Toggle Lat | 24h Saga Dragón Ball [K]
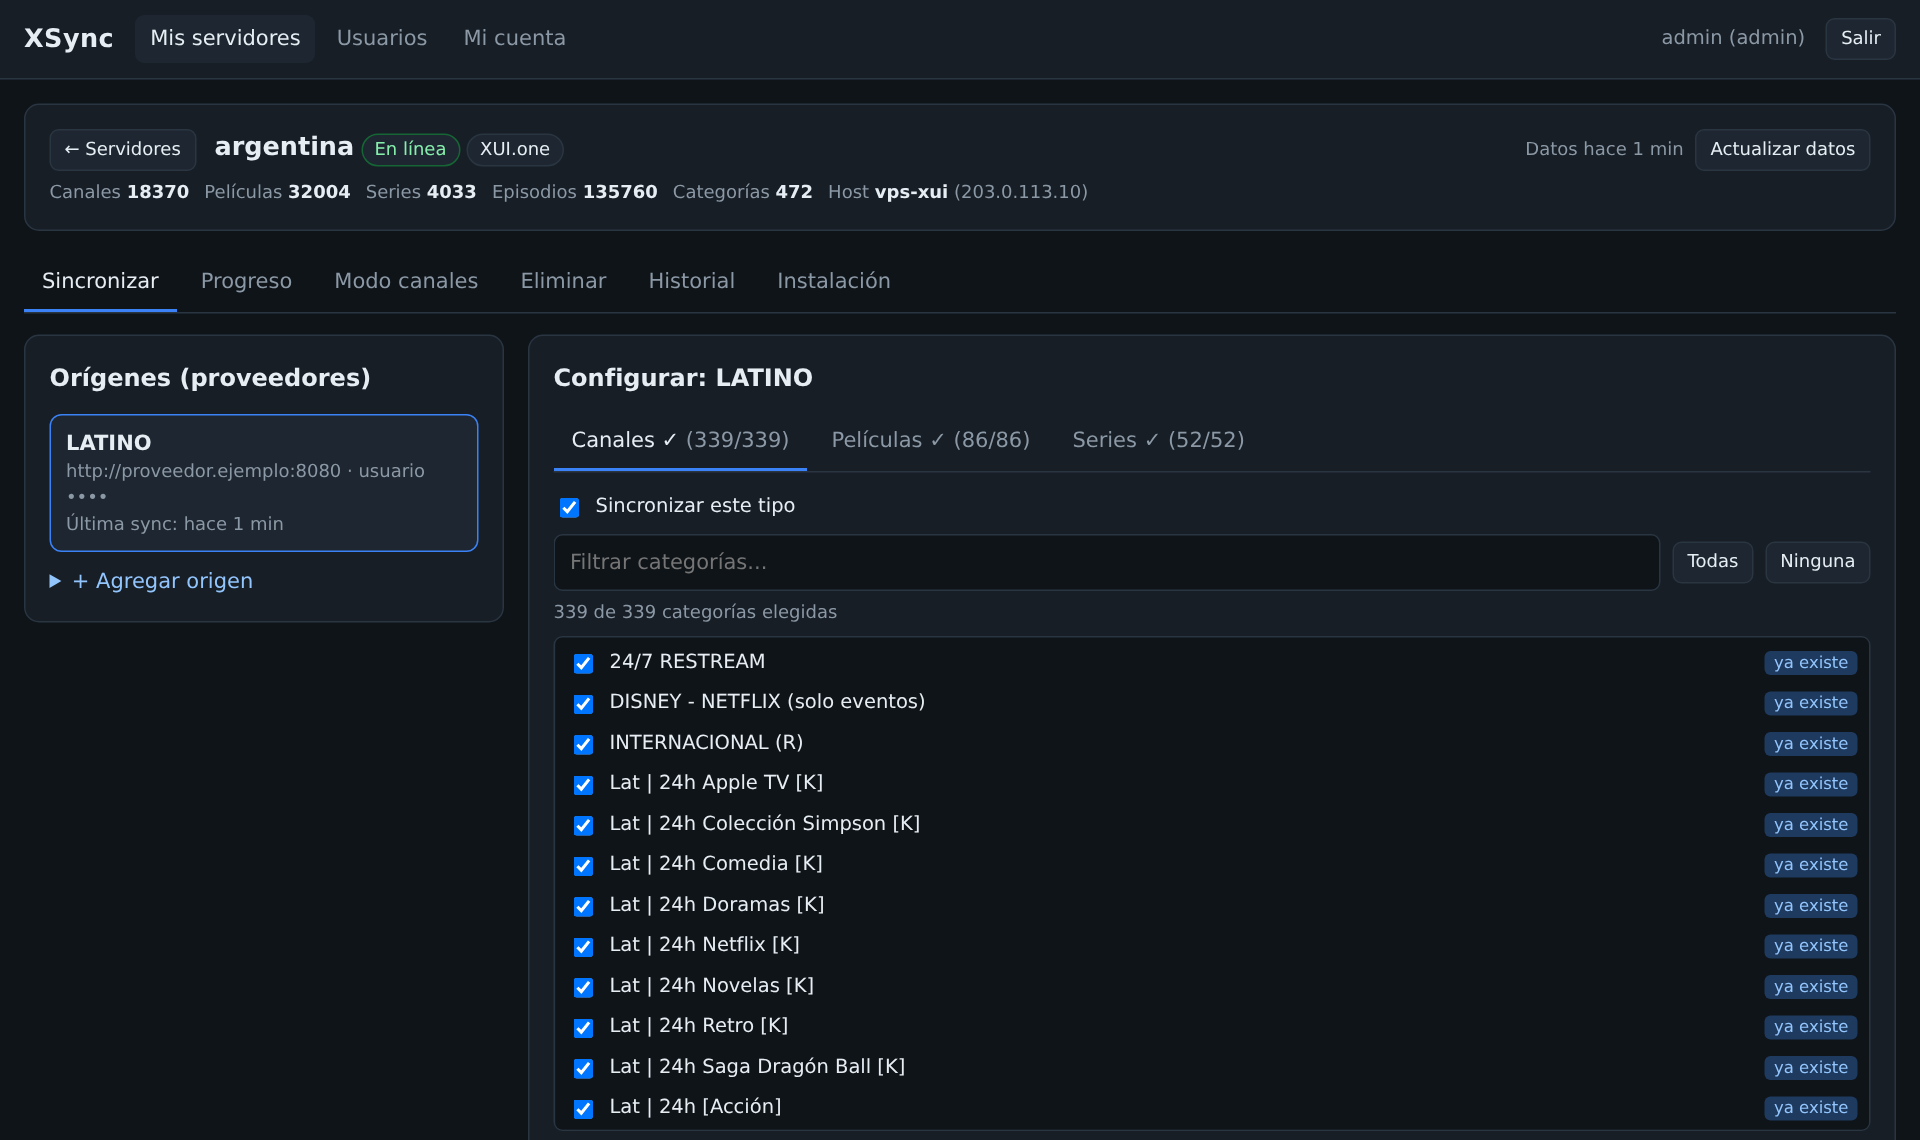1920x1140 pixels. (x=584, y=1068)
